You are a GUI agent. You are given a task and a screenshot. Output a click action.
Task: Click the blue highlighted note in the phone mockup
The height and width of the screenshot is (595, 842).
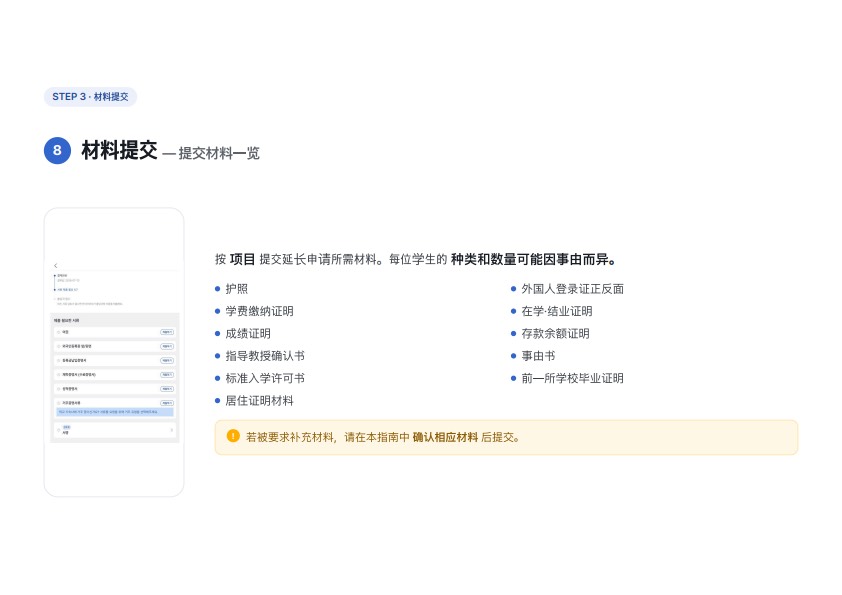point(115,412)
